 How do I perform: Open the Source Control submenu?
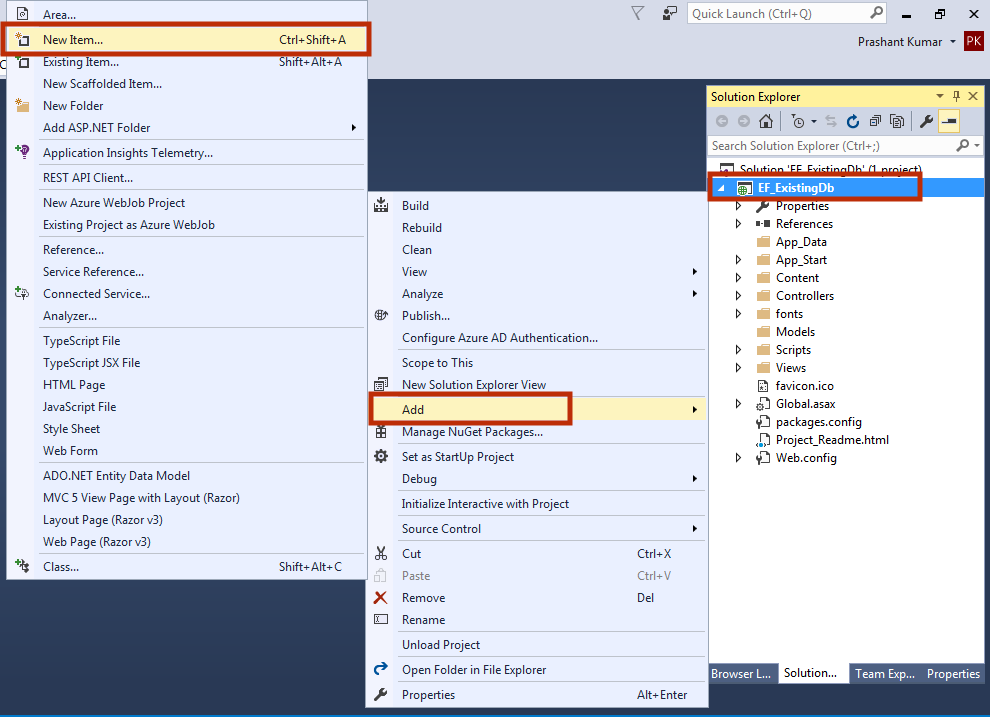tap(537, 529)
